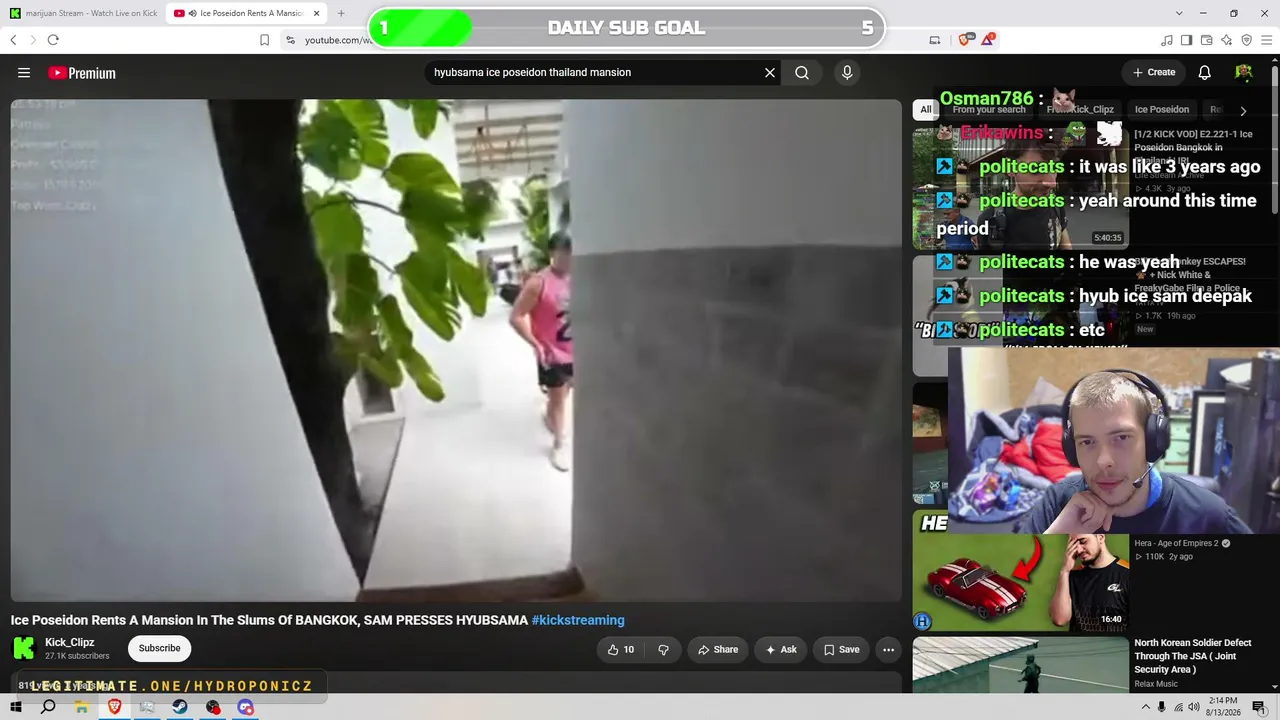Open Brave Rewards triangle icon

pos(988,40)
